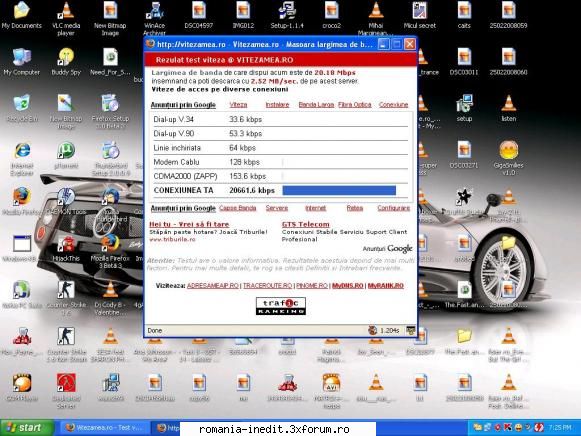Open IMG012 image file icon

click(x=243, y=16)
